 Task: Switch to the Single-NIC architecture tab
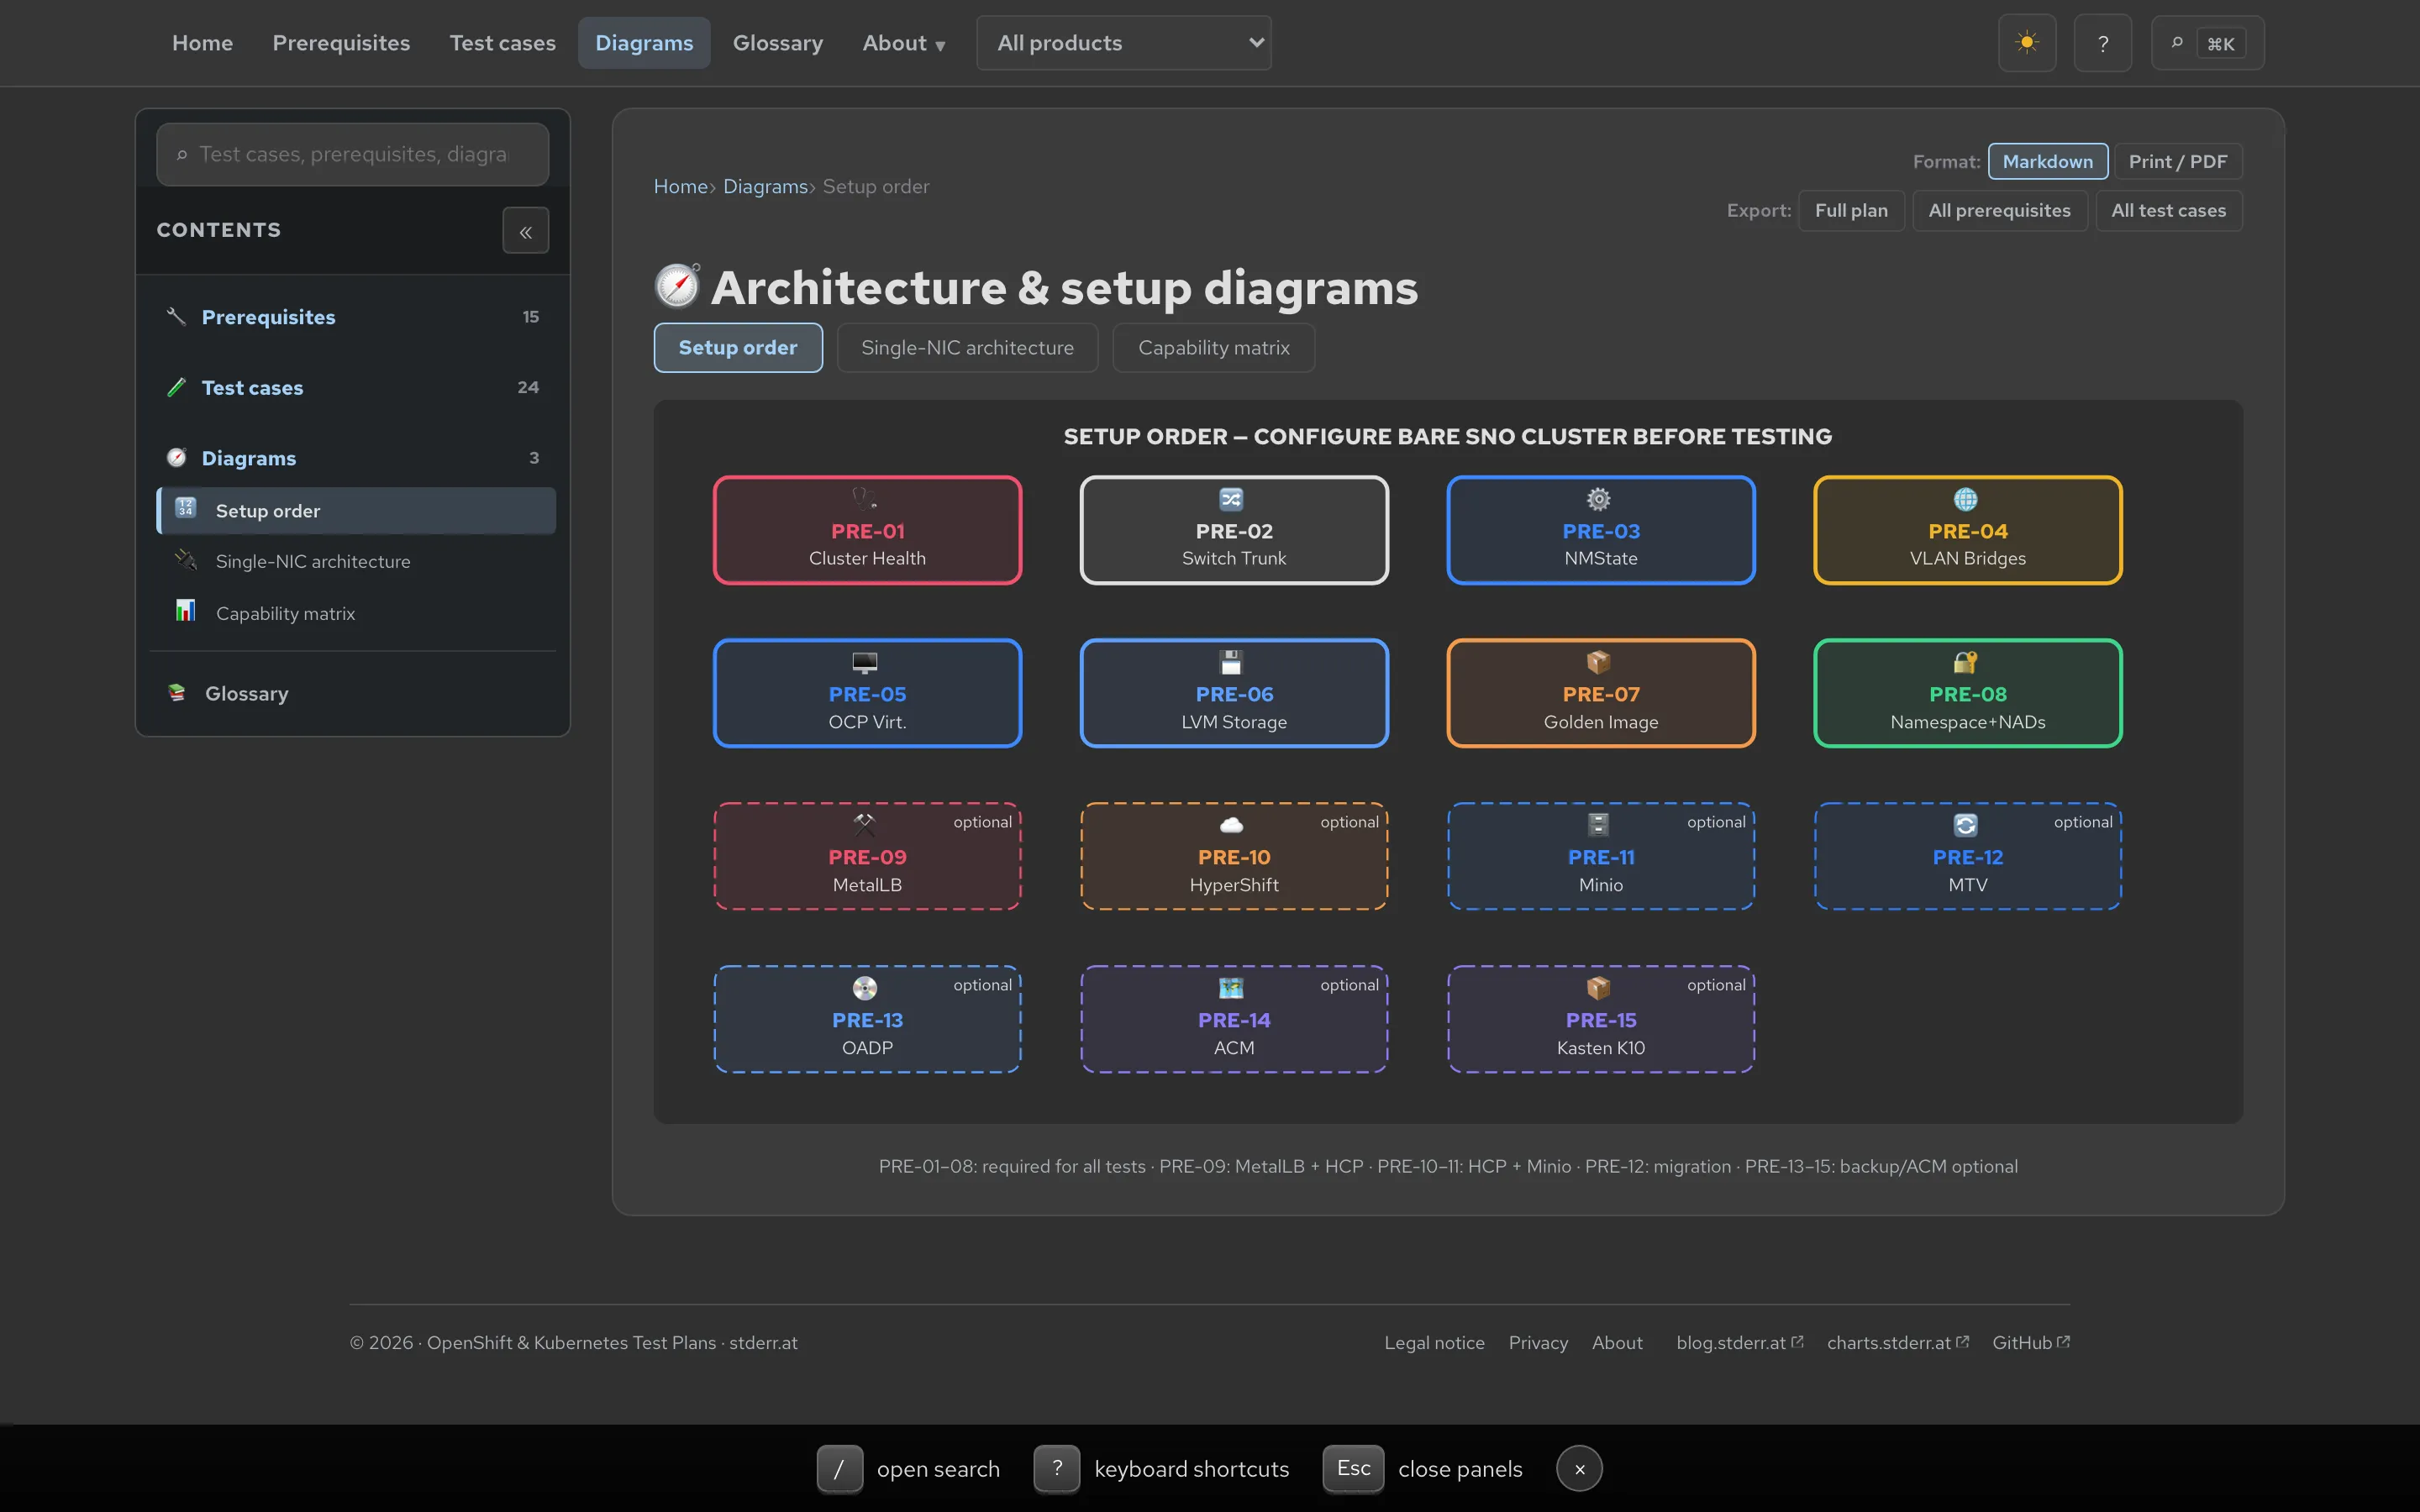pyautogui.click(x=967, y=348)
